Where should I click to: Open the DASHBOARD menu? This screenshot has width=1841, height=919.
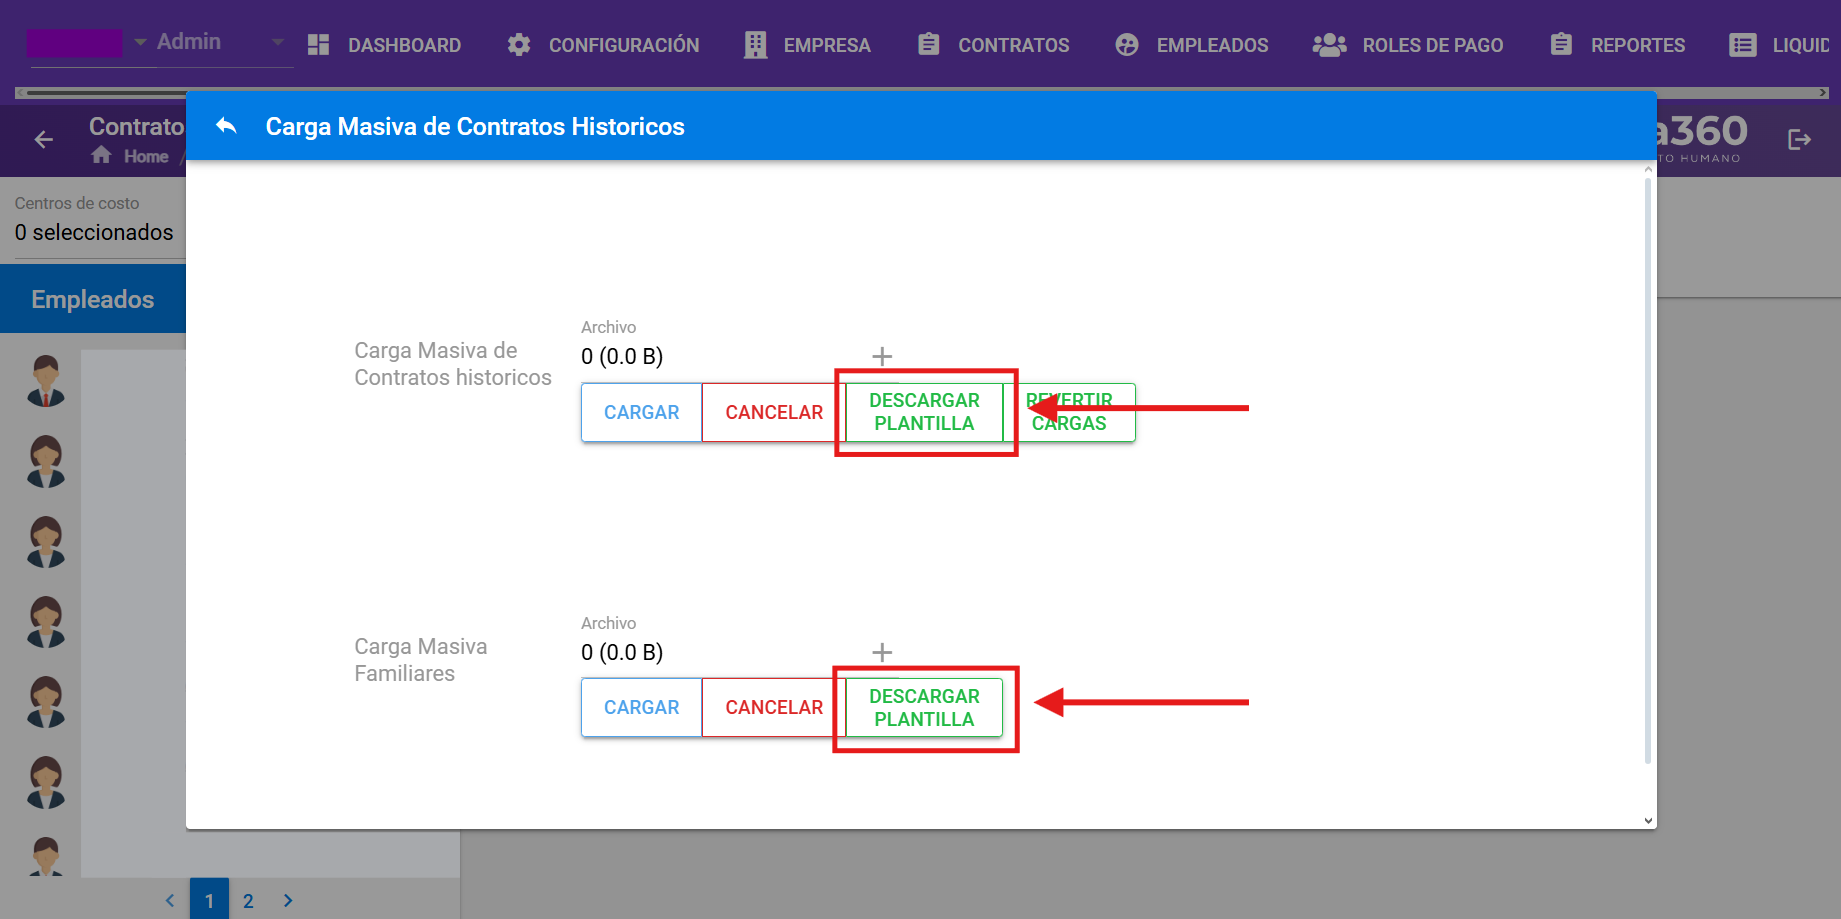tap(404, 45)
